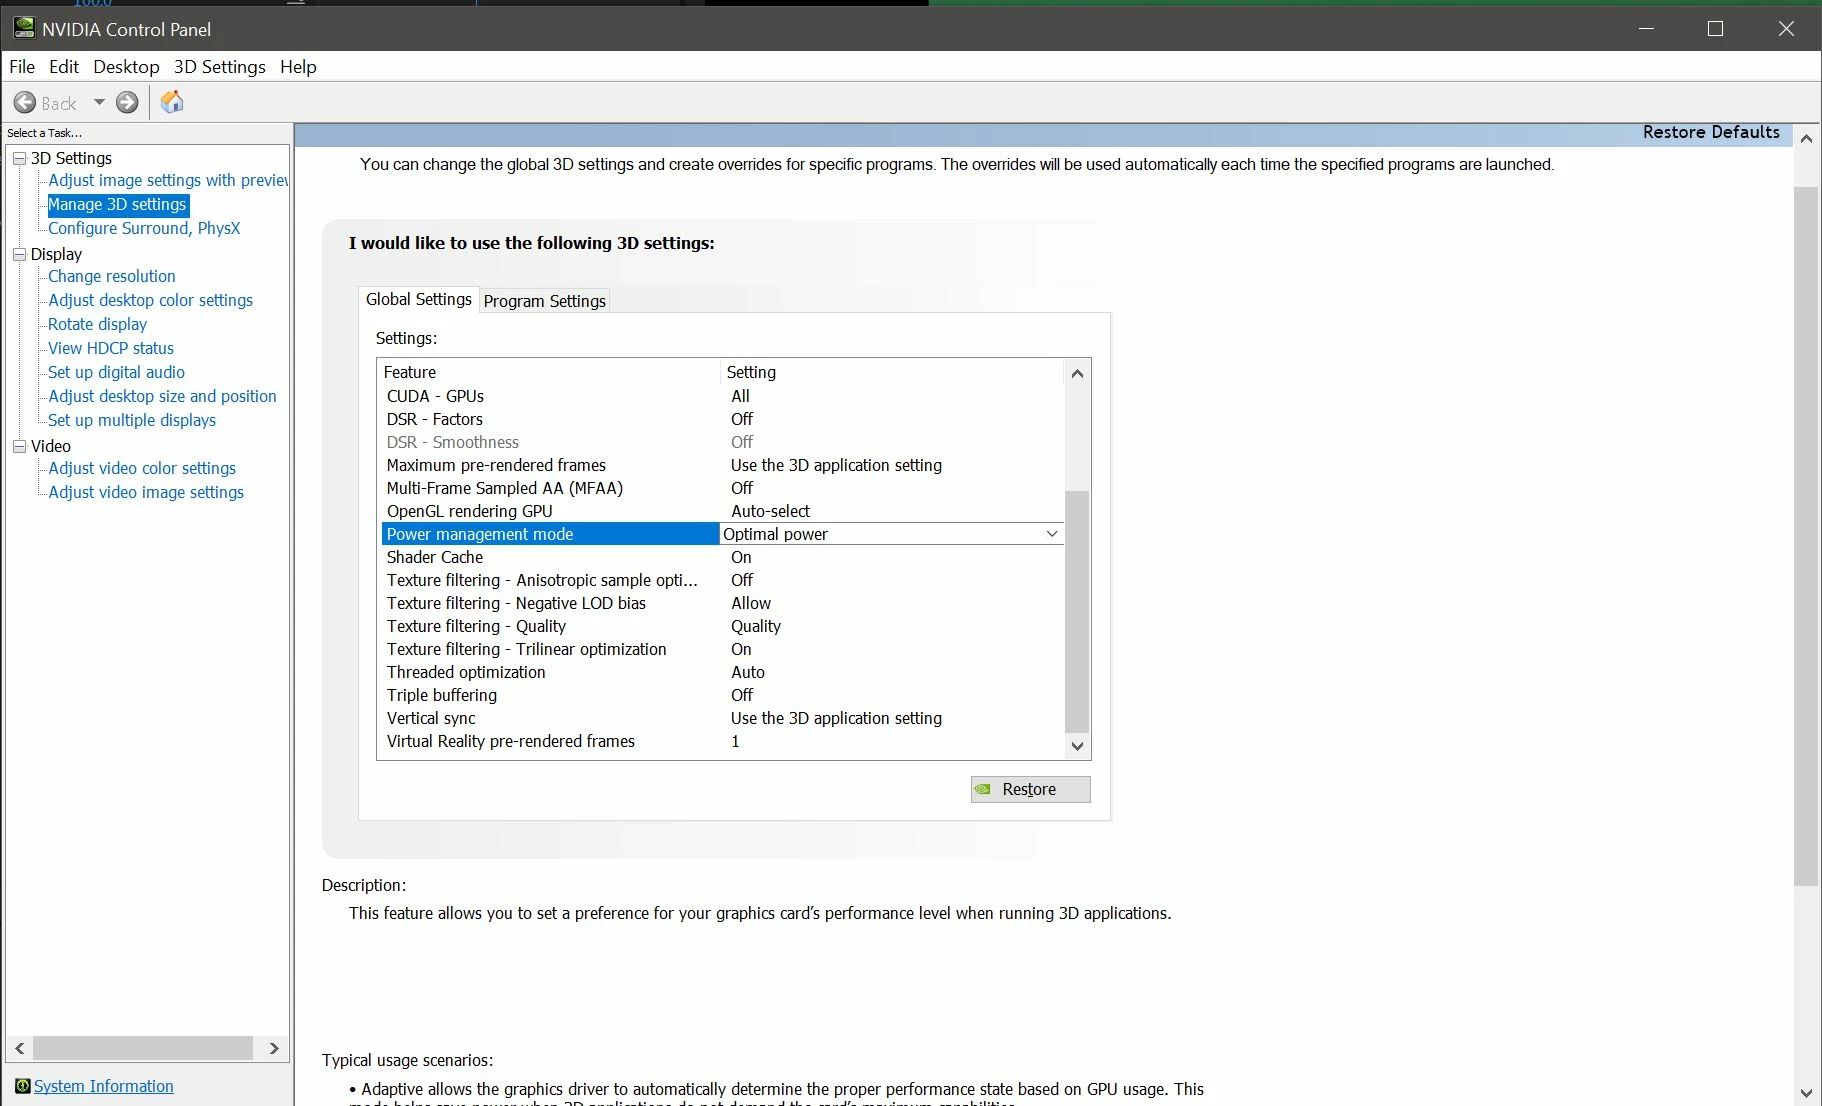Click task pane scroll right arrow
The height and width of the screenshot is (1106, 1822).
274,1048
